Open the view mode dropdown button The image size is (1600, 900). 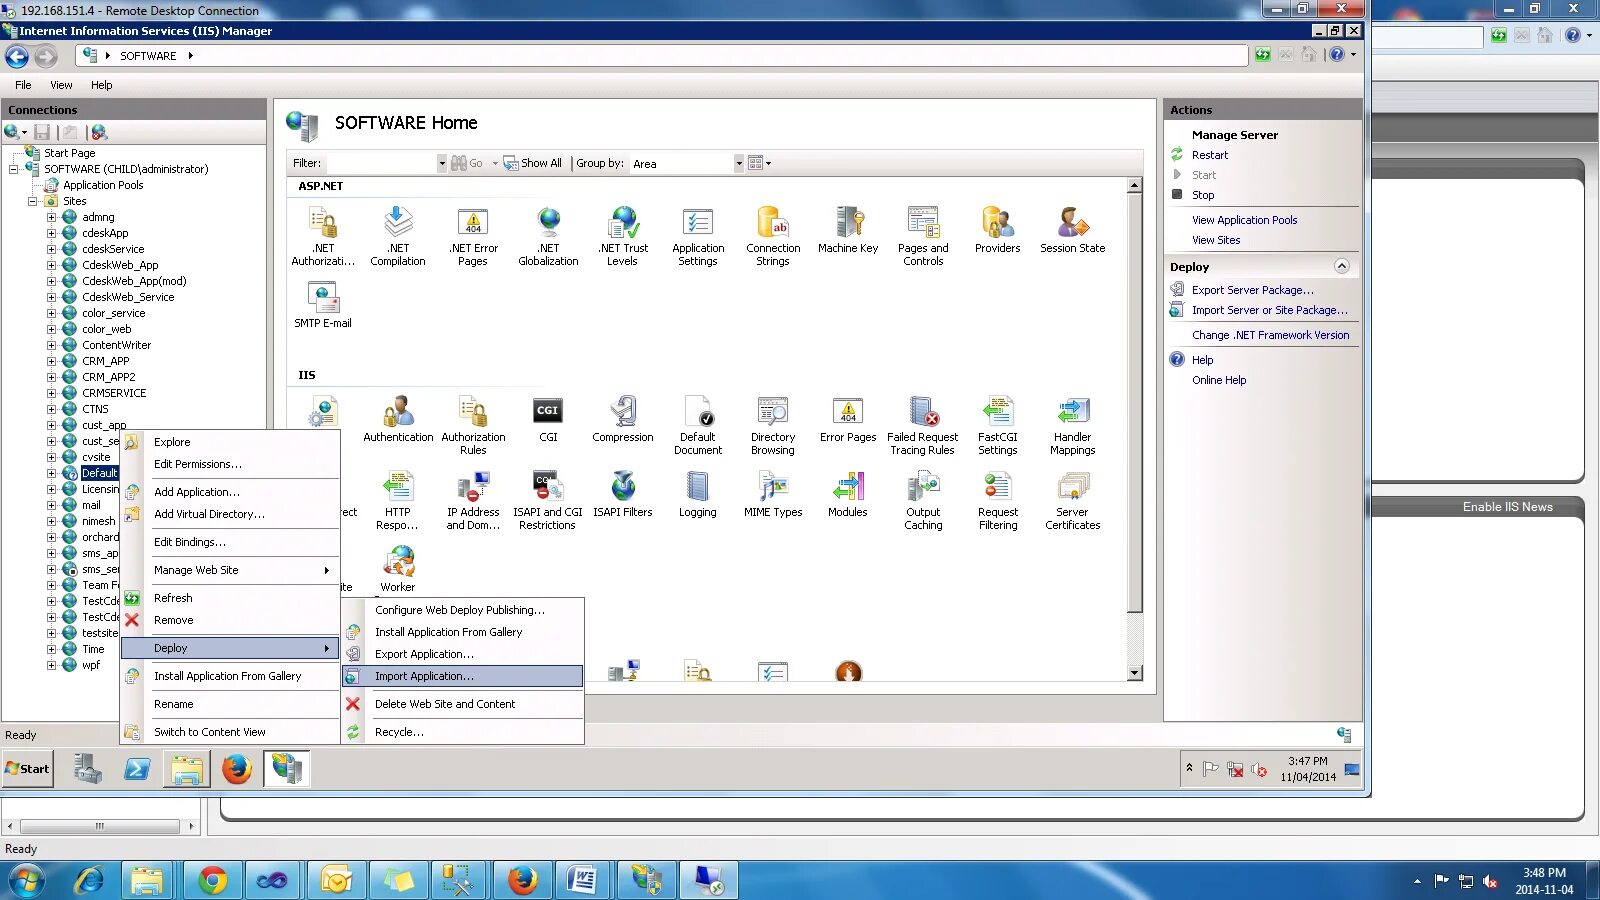point(761,163)
